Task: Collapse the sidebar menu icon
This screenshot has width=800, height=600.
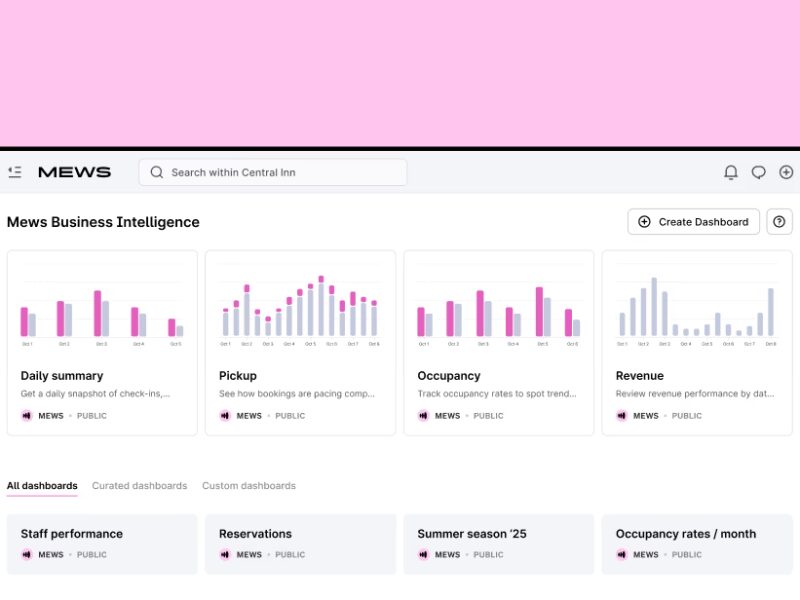Action: 15,172
